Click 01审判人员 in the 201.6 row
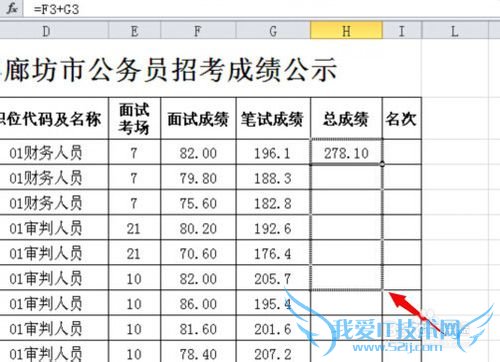This screenshot has height=362, width=500. 46,328
